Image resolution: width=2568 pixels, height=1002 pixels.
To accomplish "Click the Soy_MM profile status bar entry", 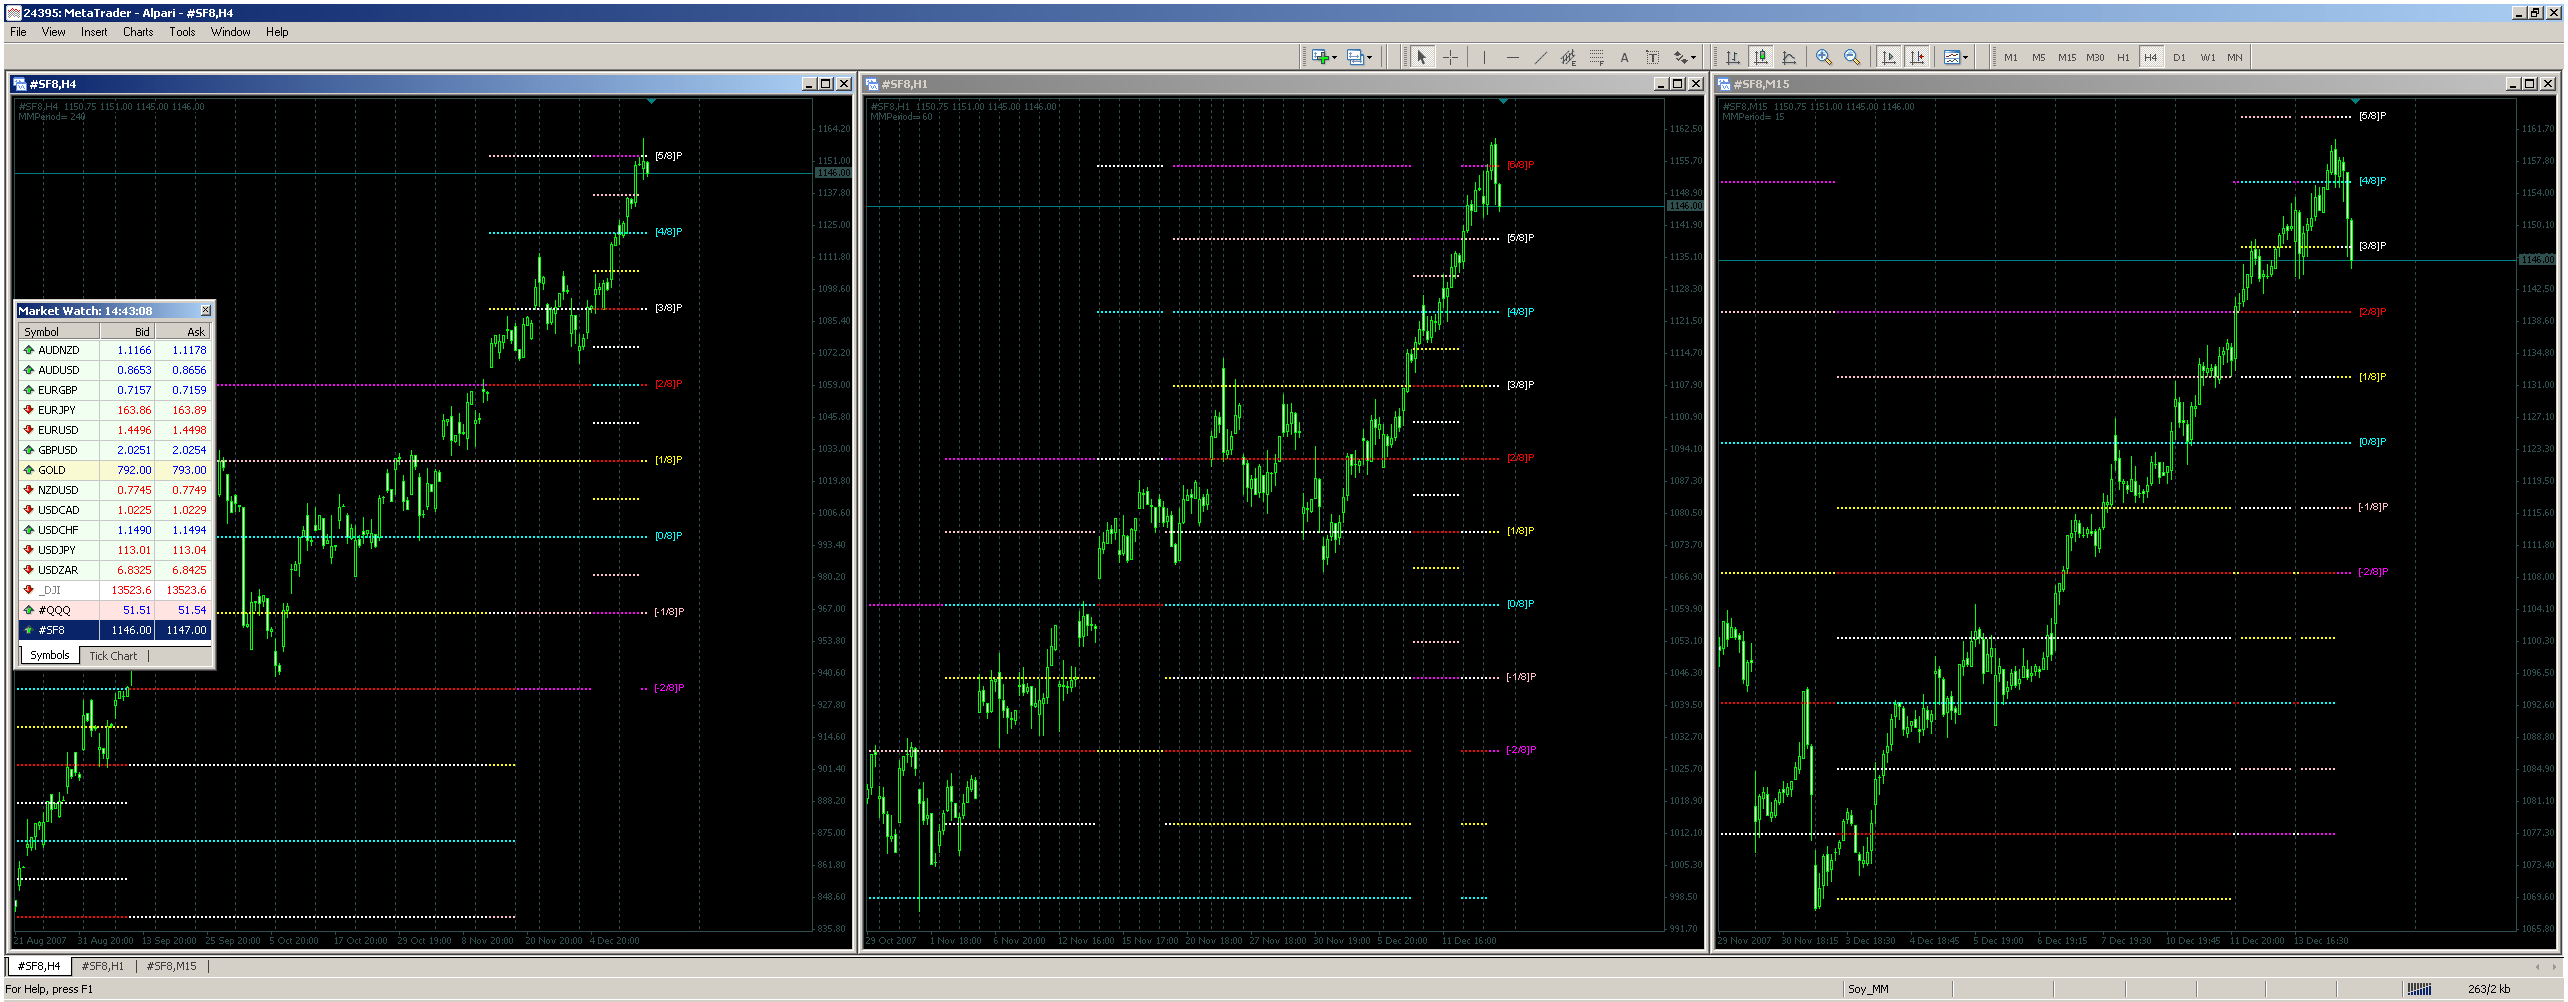I will (x=1868, y=989).
